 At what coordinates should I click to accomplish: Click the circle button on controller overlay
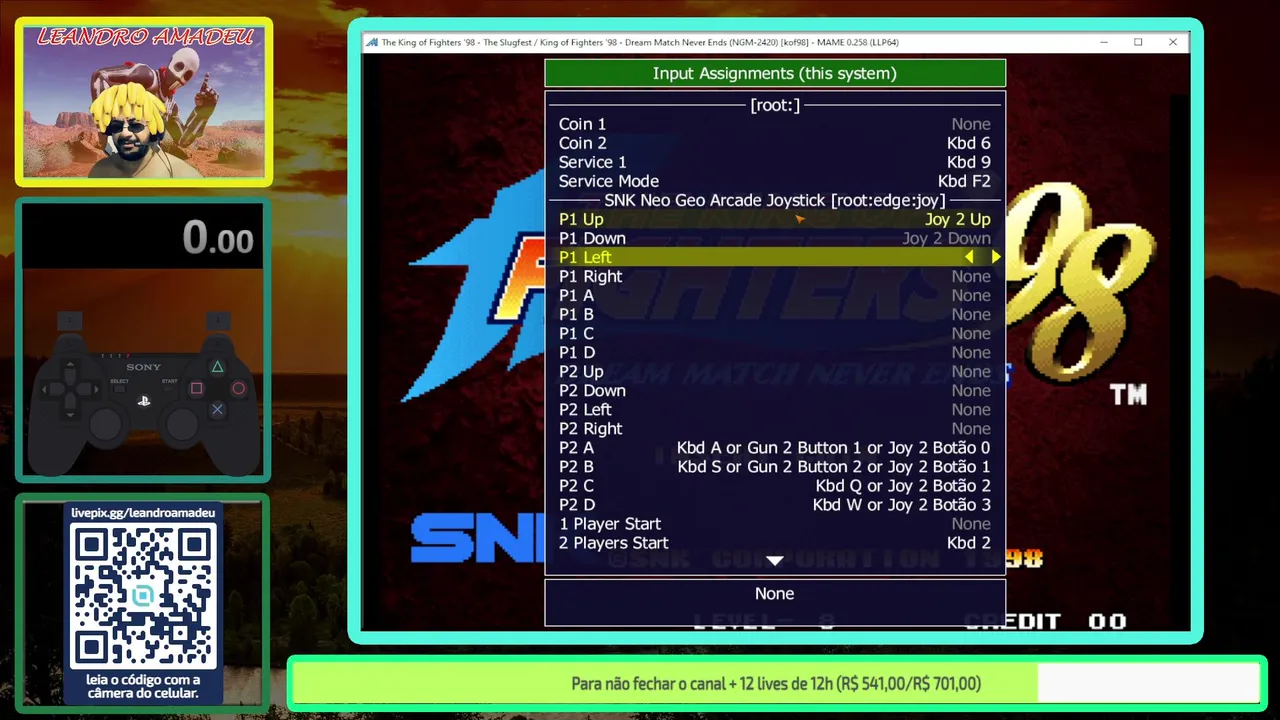(x=238, y=388)
